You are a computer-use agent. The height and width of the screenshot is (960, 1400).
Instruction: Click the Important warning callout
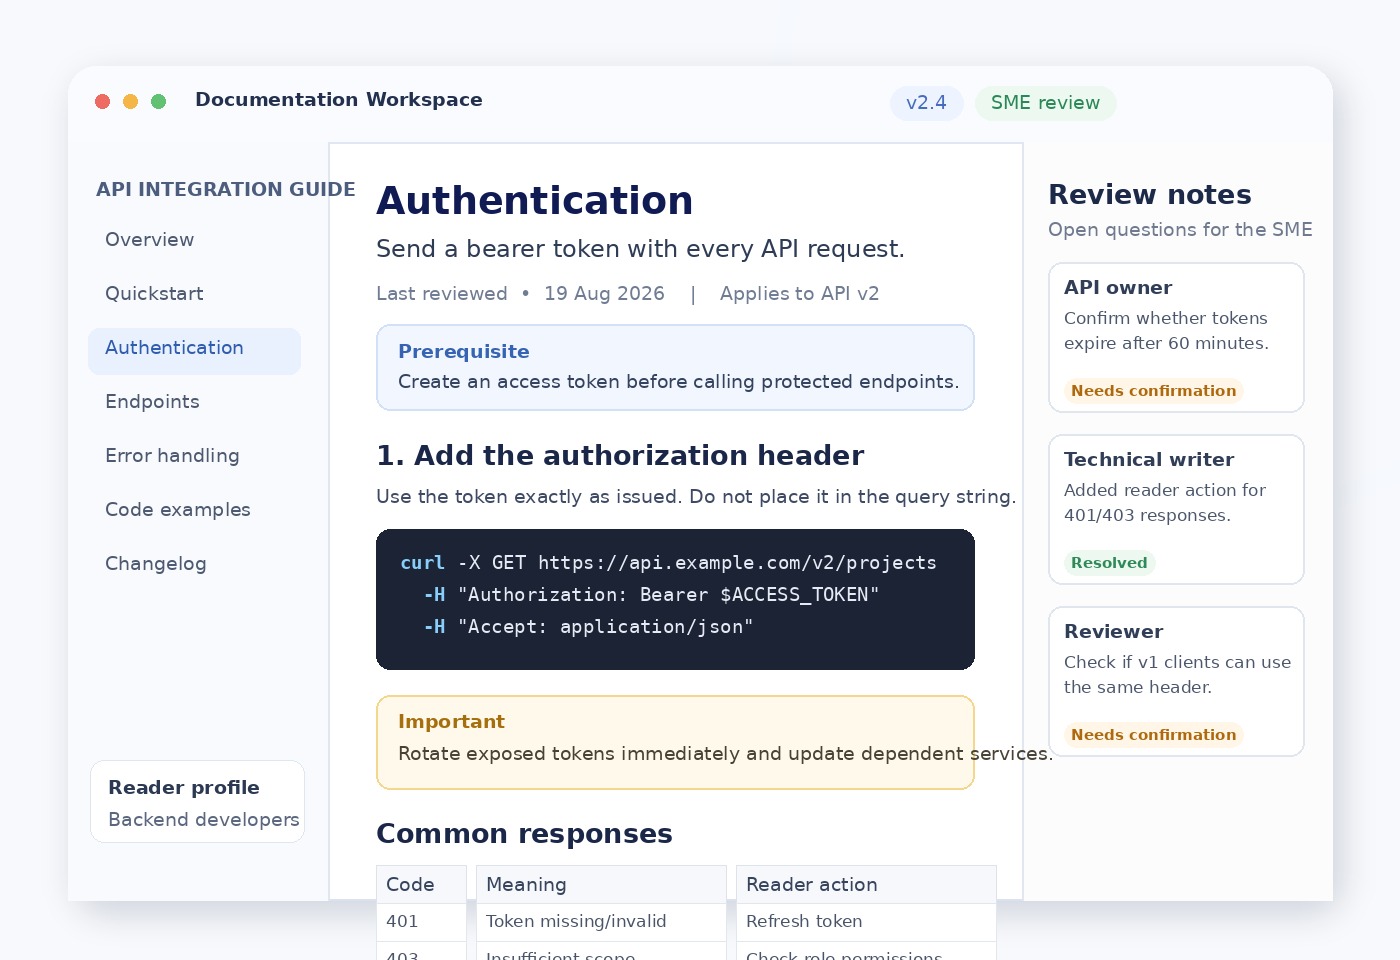coord(675,742)
